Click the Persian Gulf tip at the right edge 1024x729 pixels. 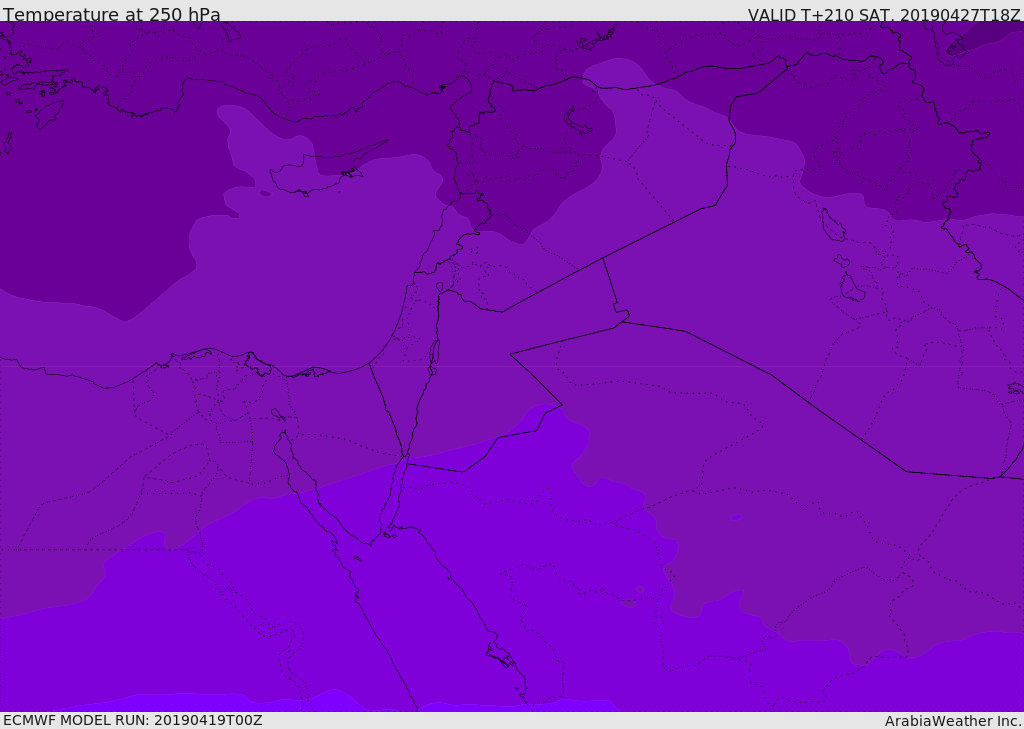[x=1015, y=388]
